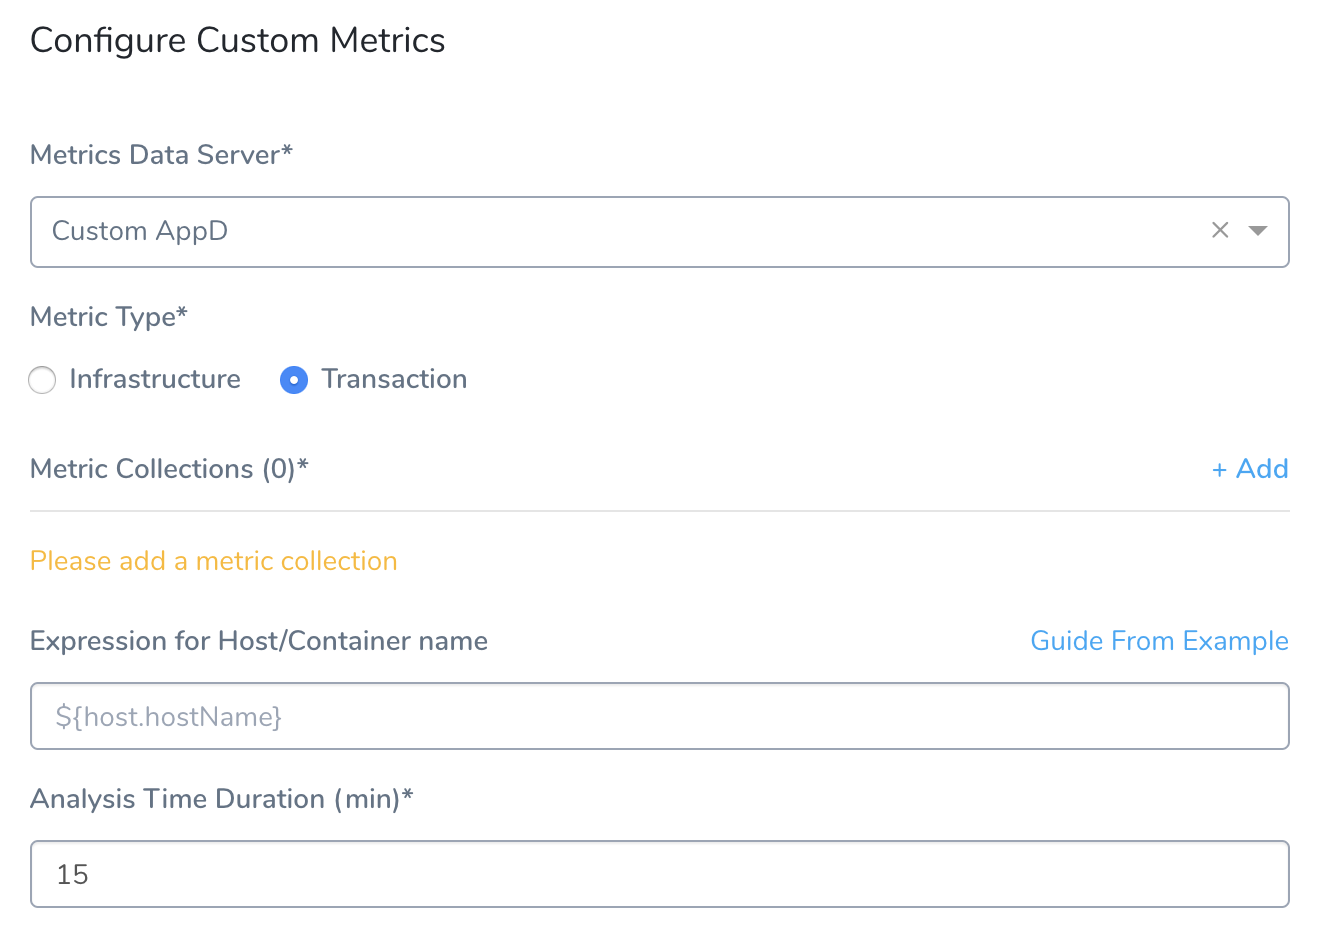Choose the Infrastructure label text

(155, 379)
